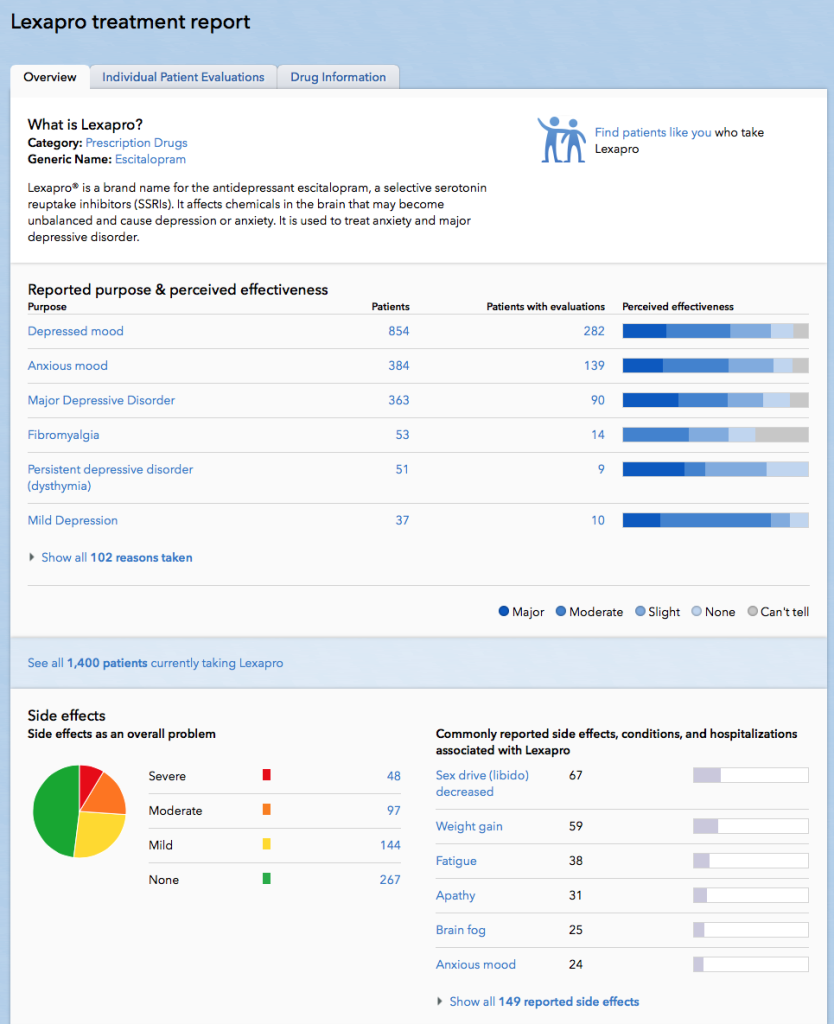Click Major Depressive Disorder effectiveness bar

tap(715, 400)
